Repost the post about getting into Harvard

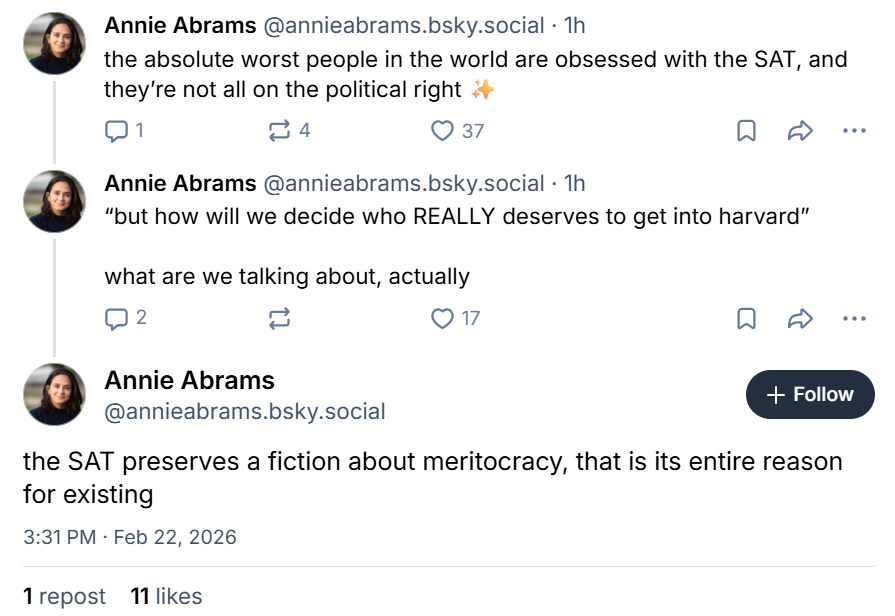pos(280,319)
